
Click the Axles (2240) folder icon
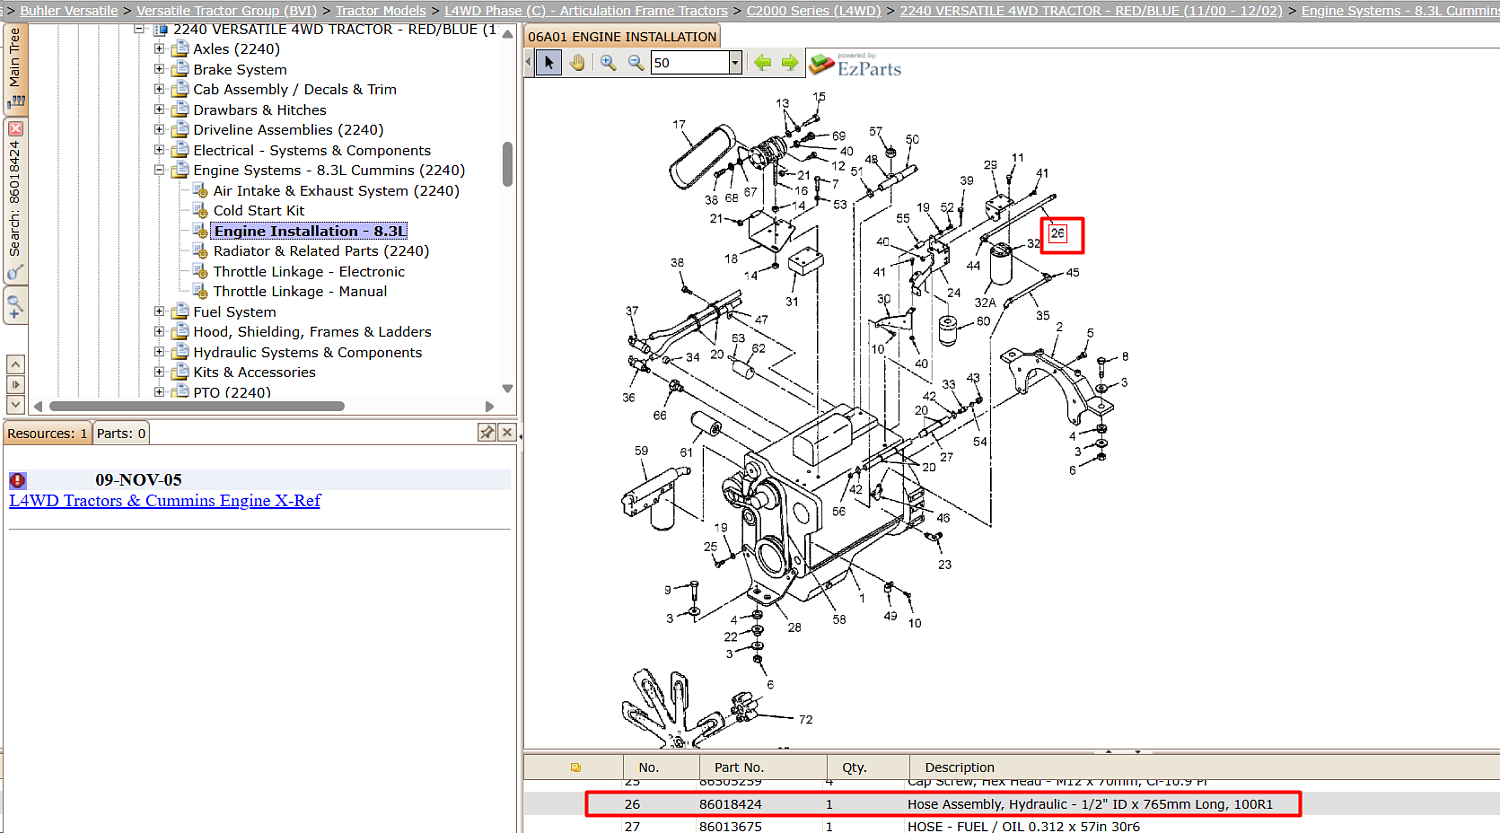tap(180, 49)
